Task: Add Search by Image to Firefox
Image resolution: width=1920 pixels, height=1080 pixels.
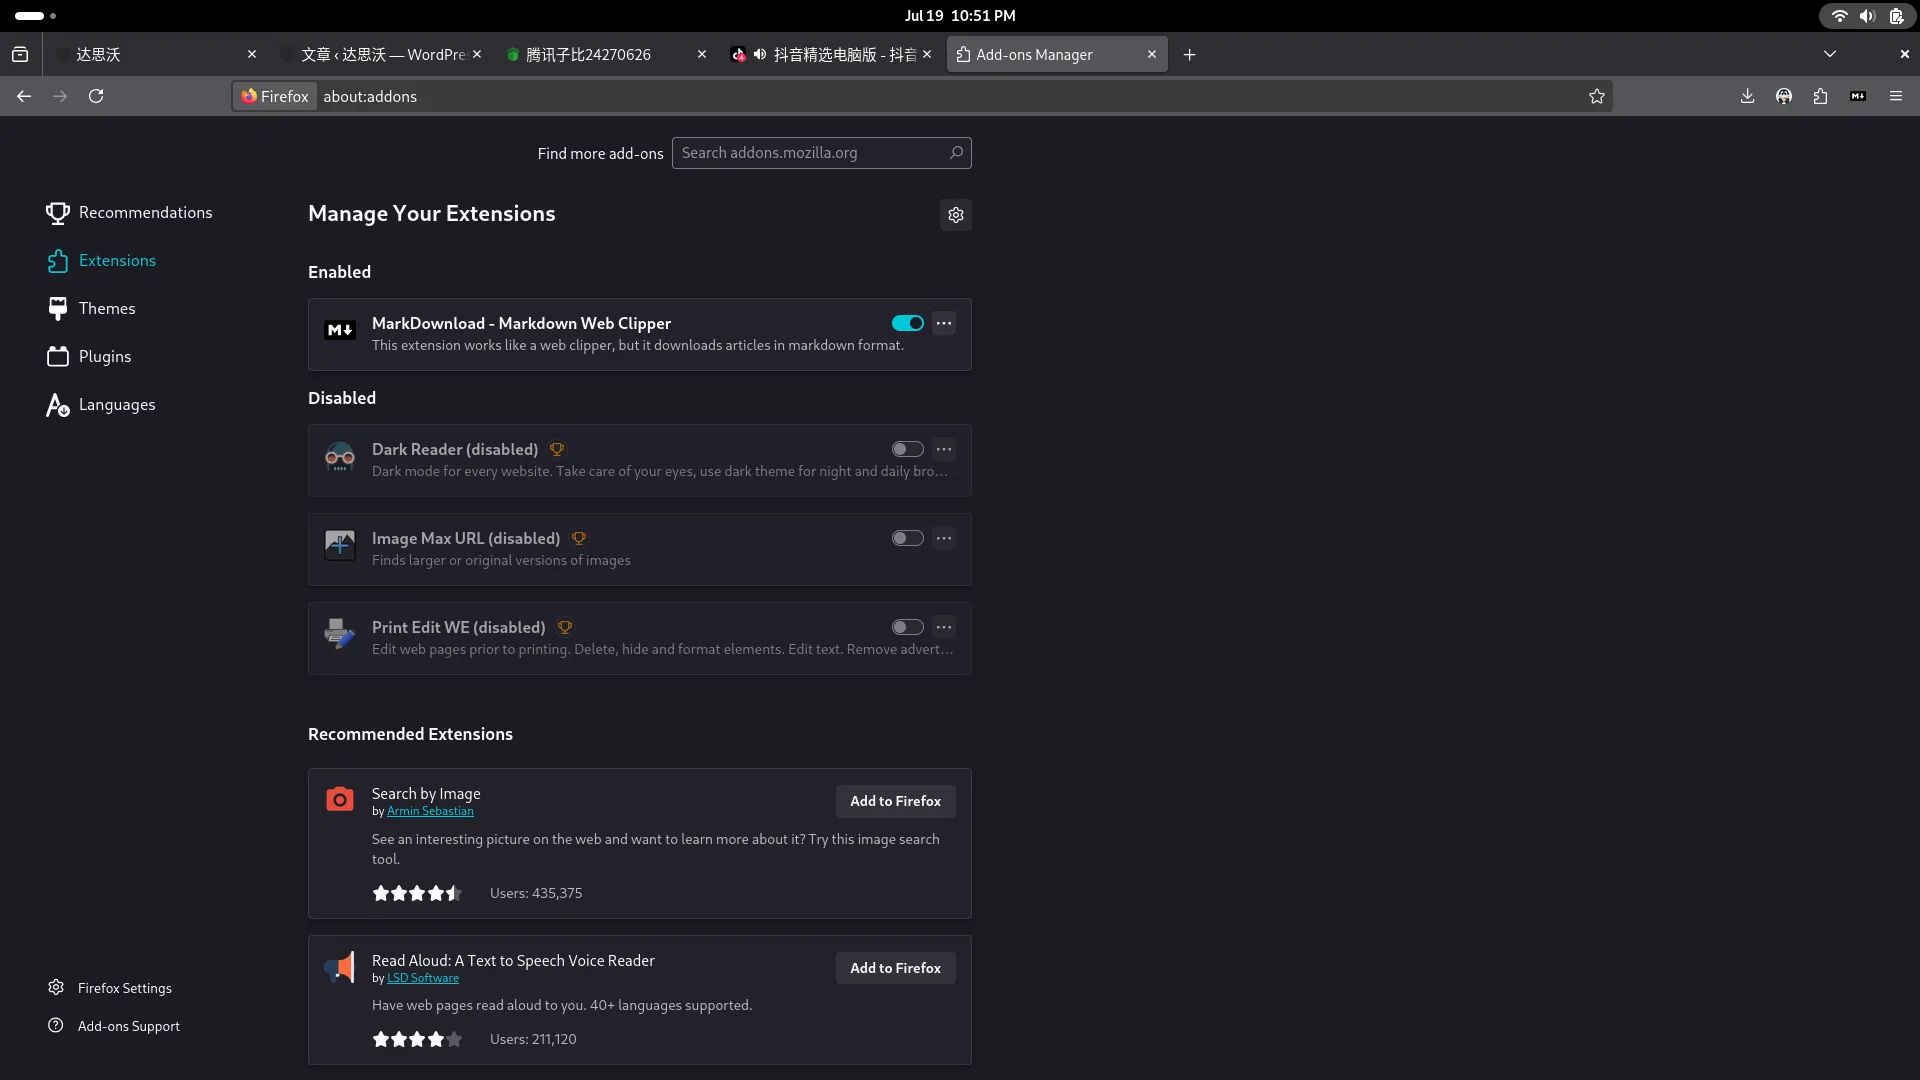Action: point(895,801)
